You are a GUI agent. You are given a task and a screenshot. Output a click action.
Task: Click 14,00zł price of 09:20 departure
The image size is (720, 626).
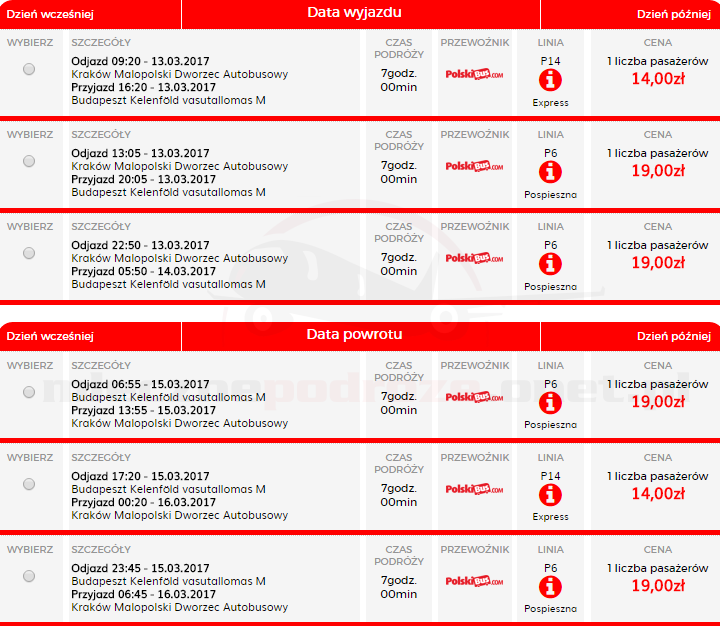(658, 79)
